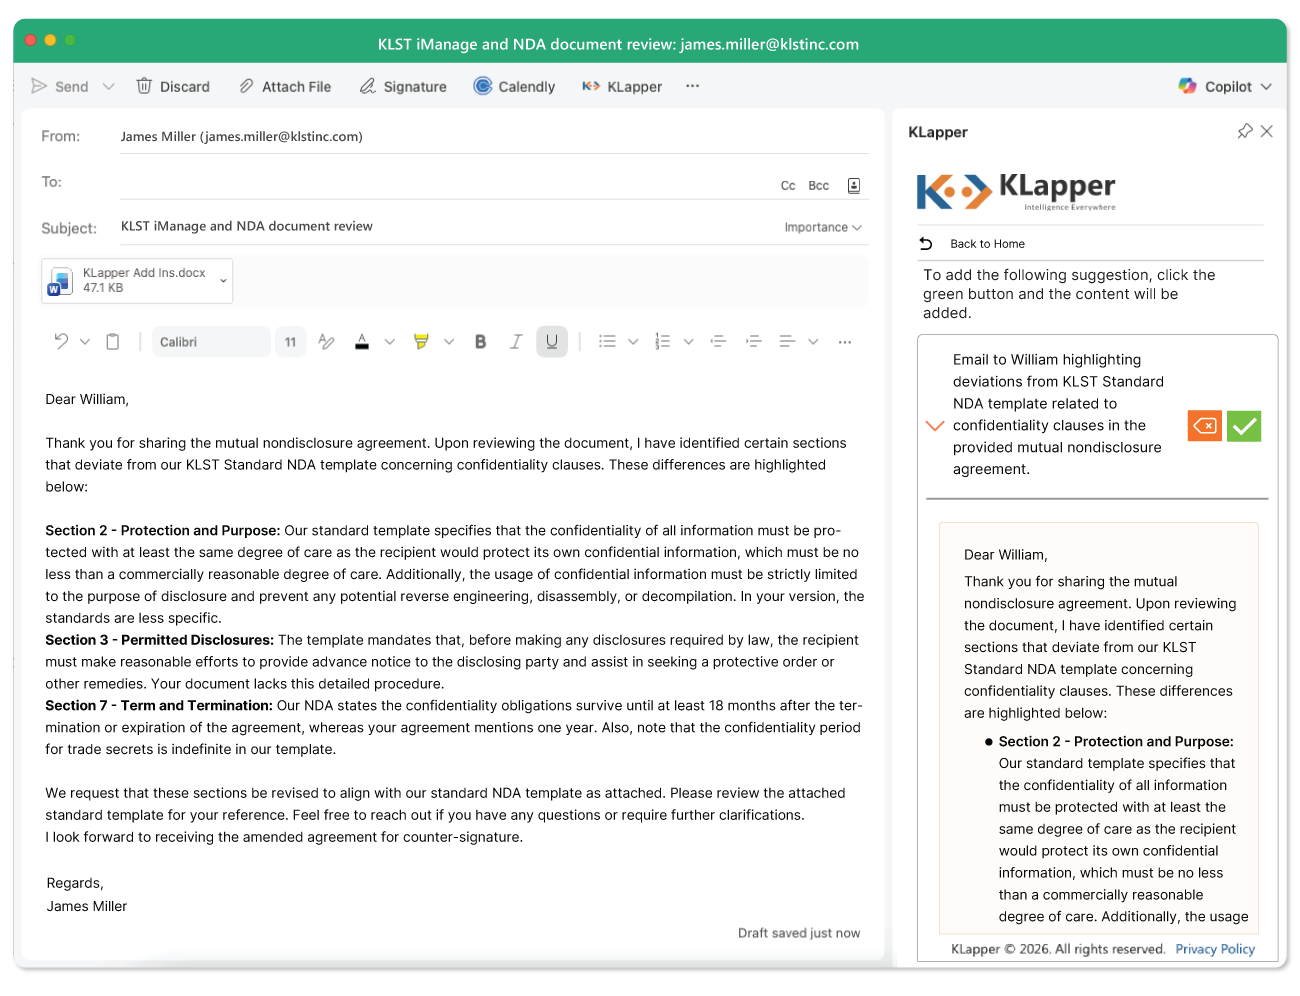
Task: Expand the KLapper Add Ins.docx attachment options
Action: click(222, 281)
